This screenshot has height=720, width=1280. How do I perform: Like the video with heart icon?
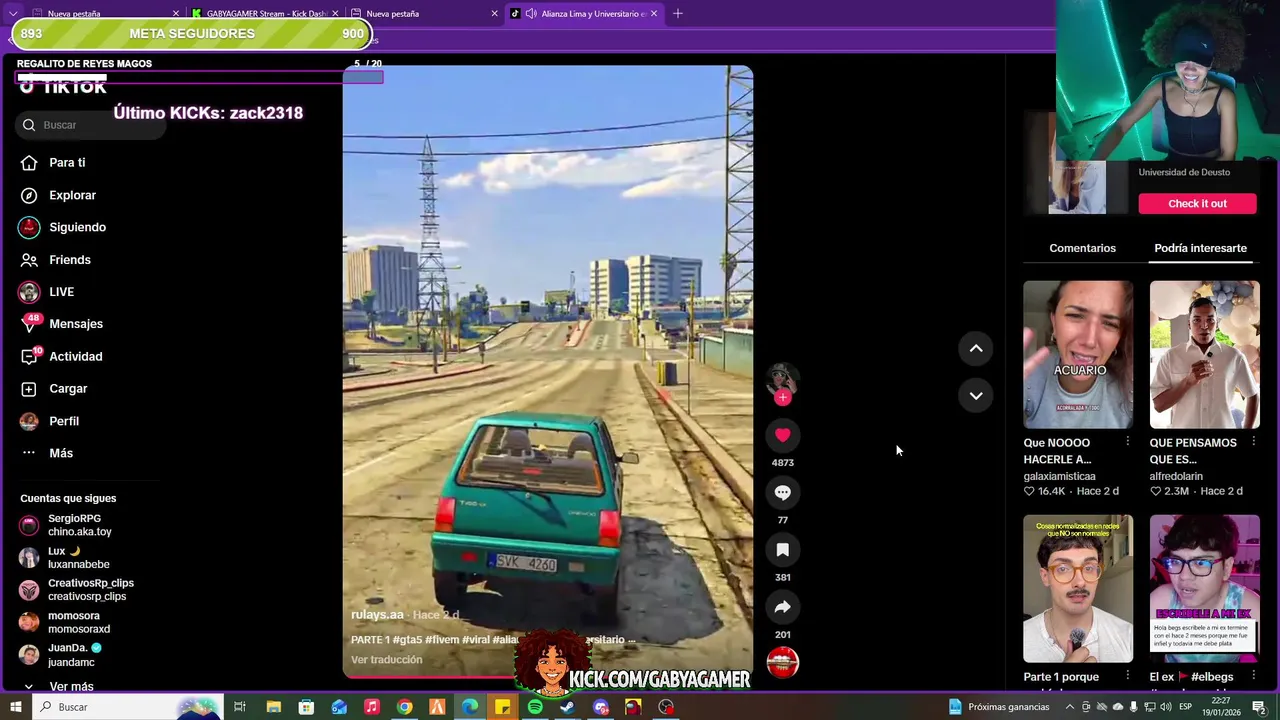(782, 435)
